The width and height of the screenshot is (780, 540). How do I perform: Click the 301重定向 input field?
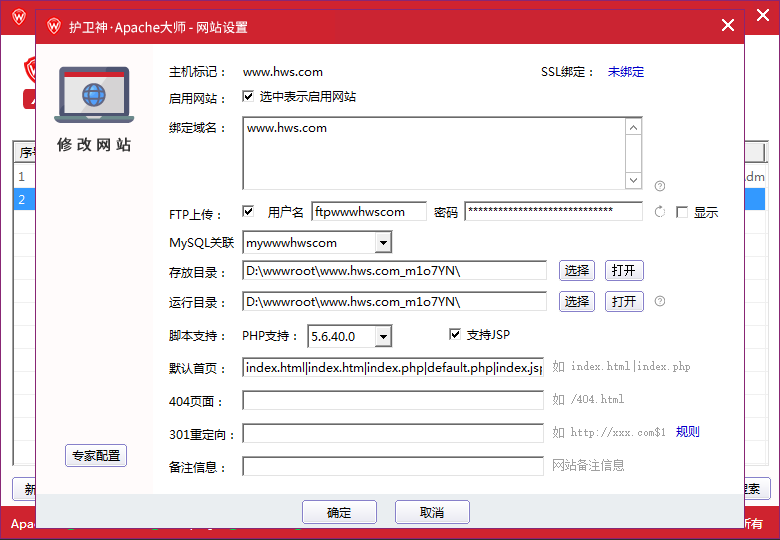point(392,433)
